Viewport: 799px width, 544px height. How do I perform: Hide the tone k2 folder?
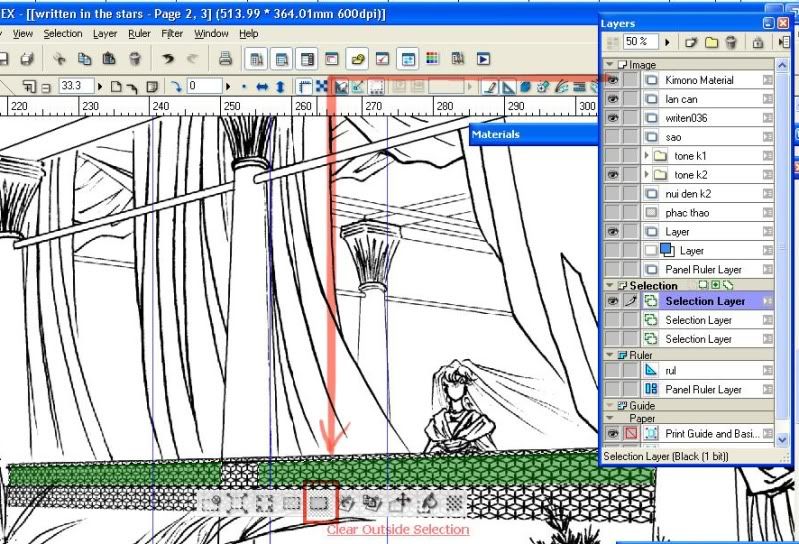point(612,175)
